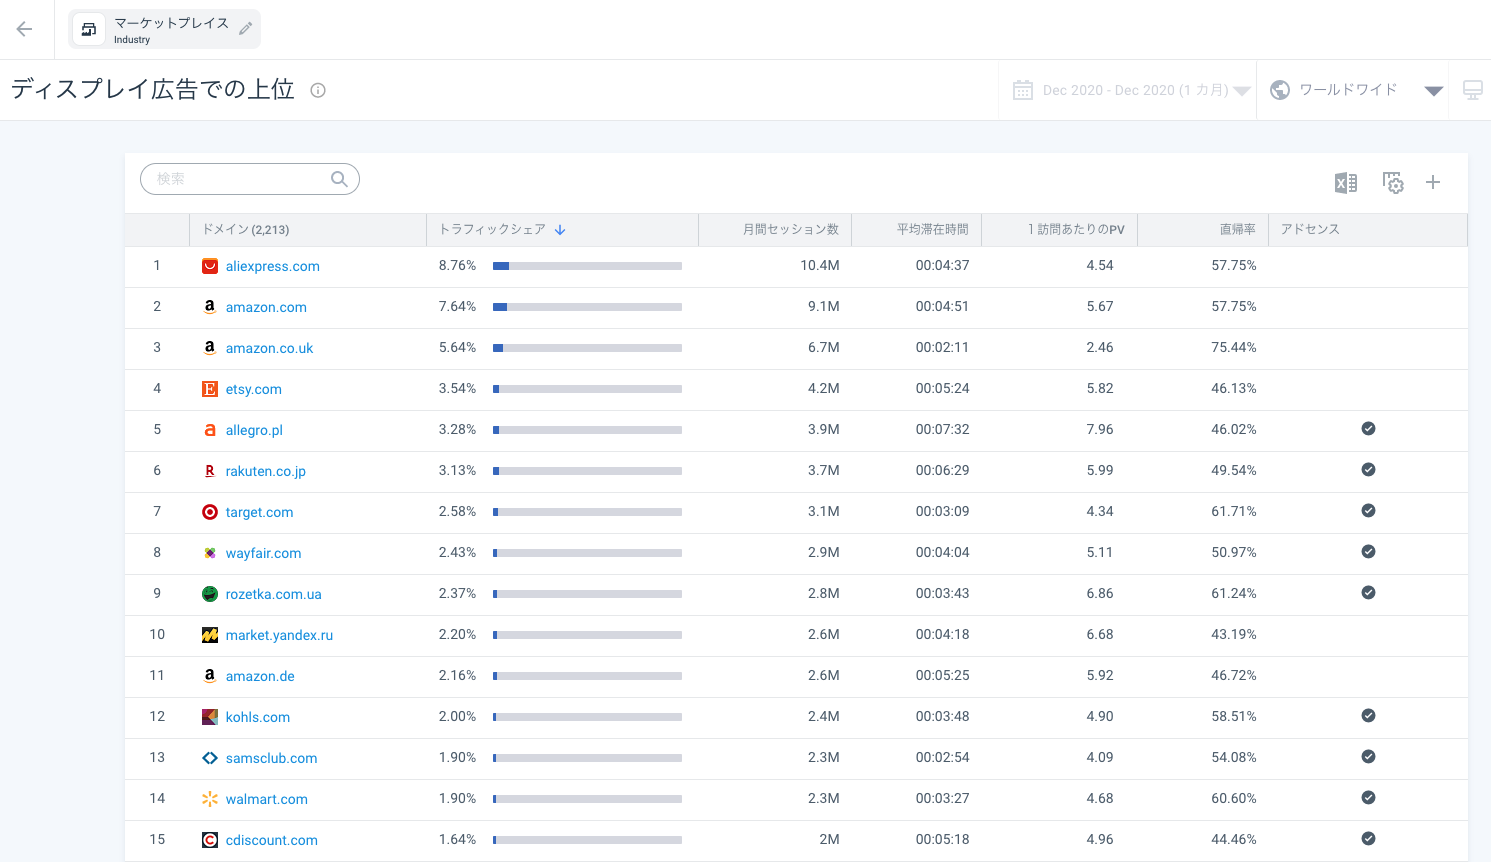The width and height of the screenshot is (1491, 862).
Task: Open table column settings
Action: (x=1393, y=183)
